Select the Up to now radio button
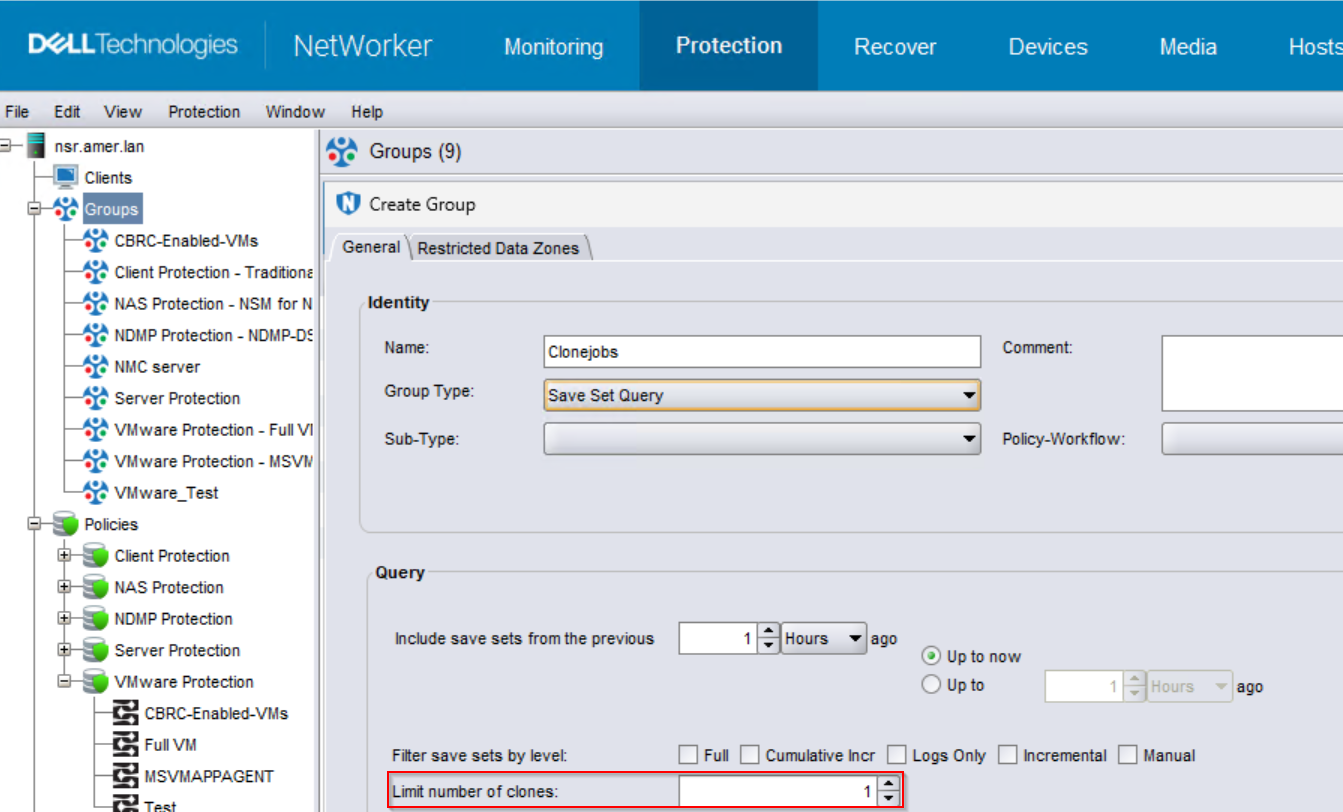The image size is (1343, 812). click(931, 656)
